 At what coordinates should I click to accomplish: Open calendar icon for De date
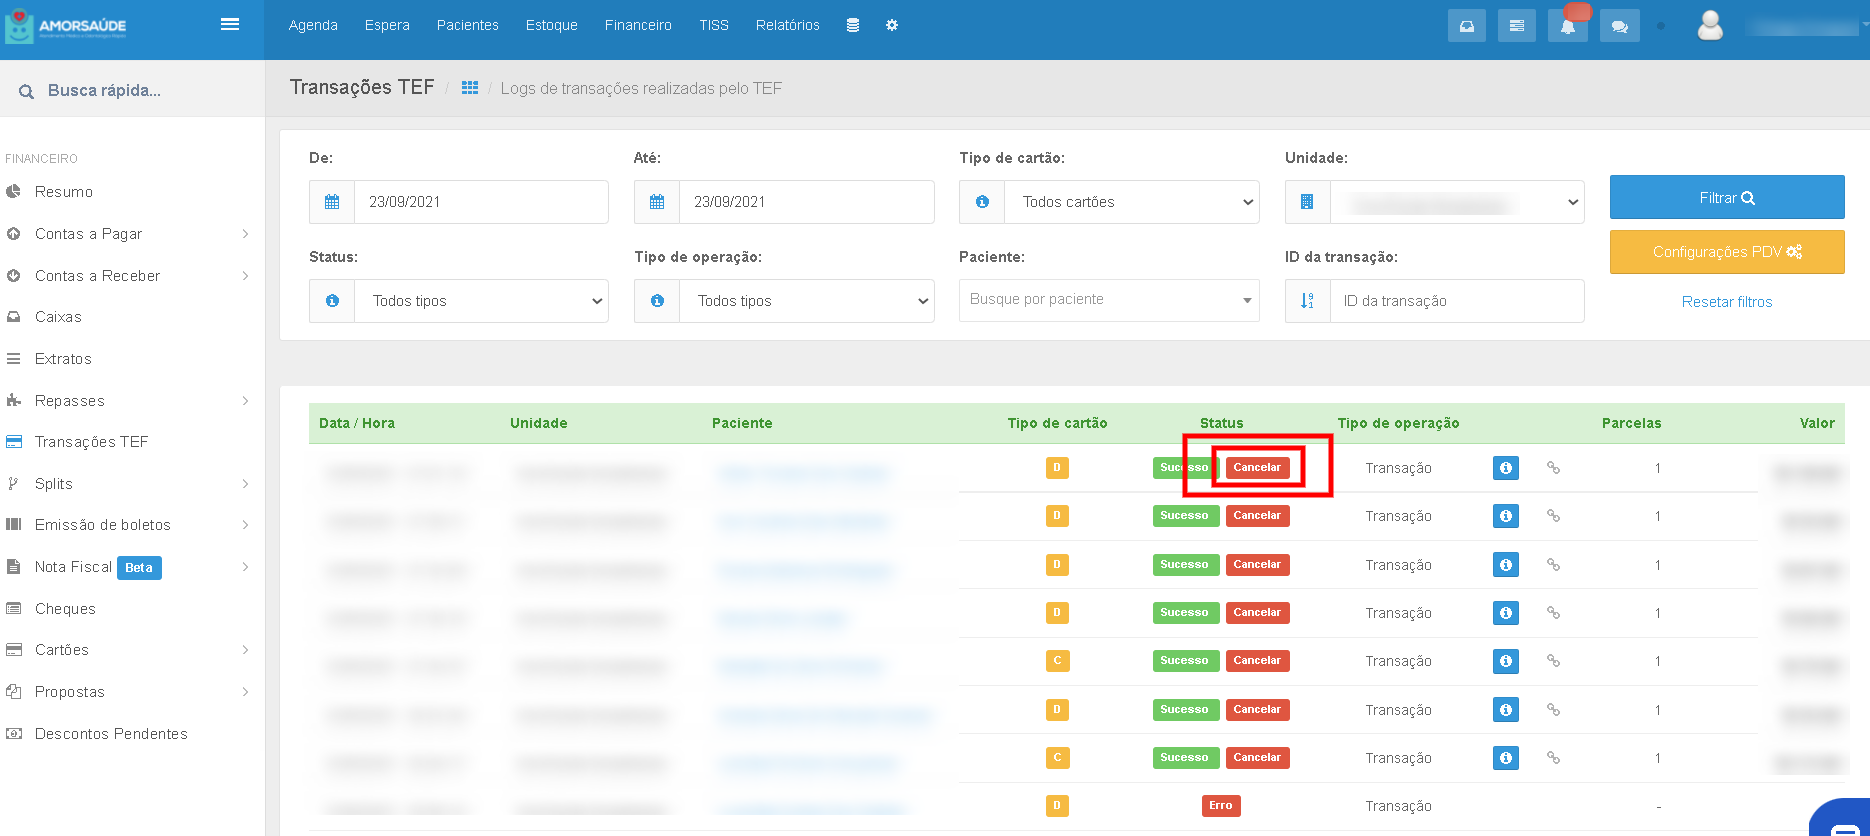pos(332,202)
